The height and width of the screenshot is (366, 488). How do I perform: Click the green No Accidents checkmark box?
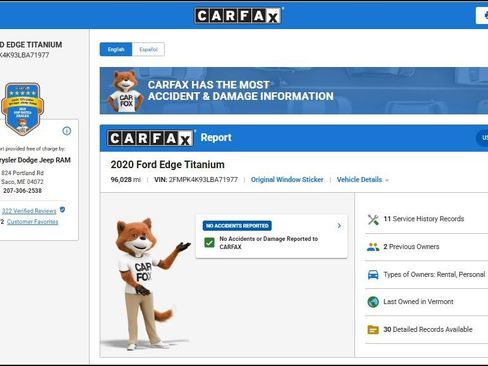coord(209,242)
